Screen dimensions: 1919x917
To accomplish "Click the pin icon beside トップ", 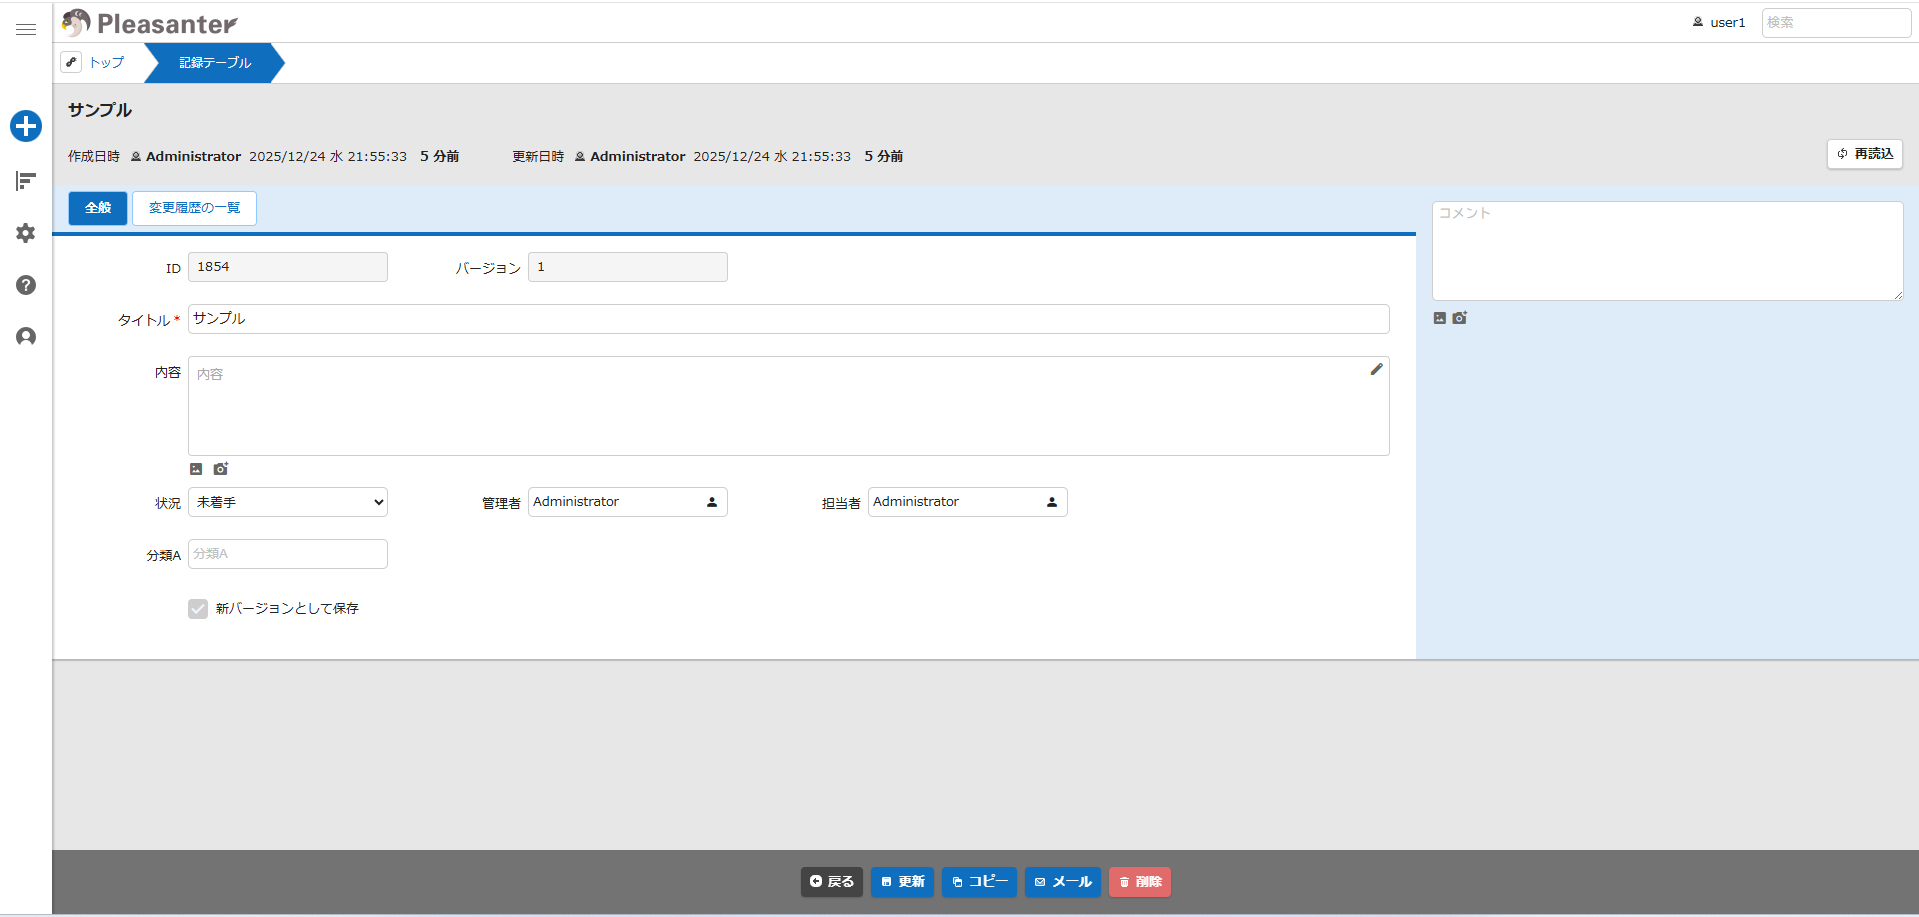I will click(71, 62).
